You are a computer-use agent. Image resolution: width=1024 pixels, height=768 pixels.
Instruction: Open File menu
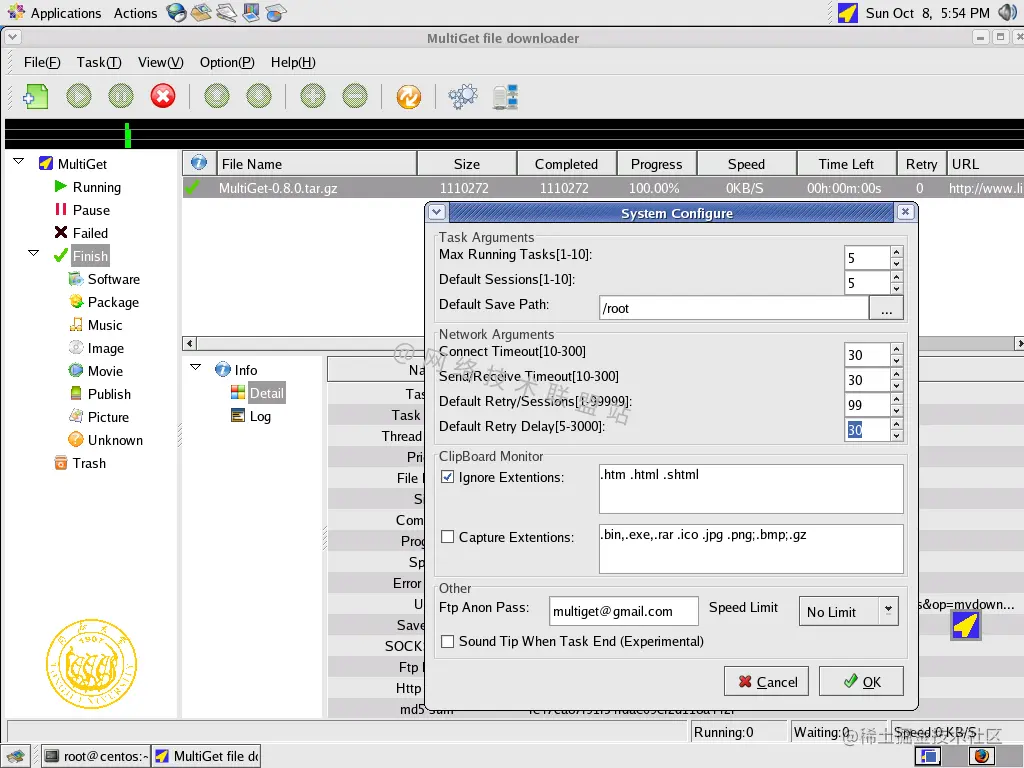click(x=42, y=62)
